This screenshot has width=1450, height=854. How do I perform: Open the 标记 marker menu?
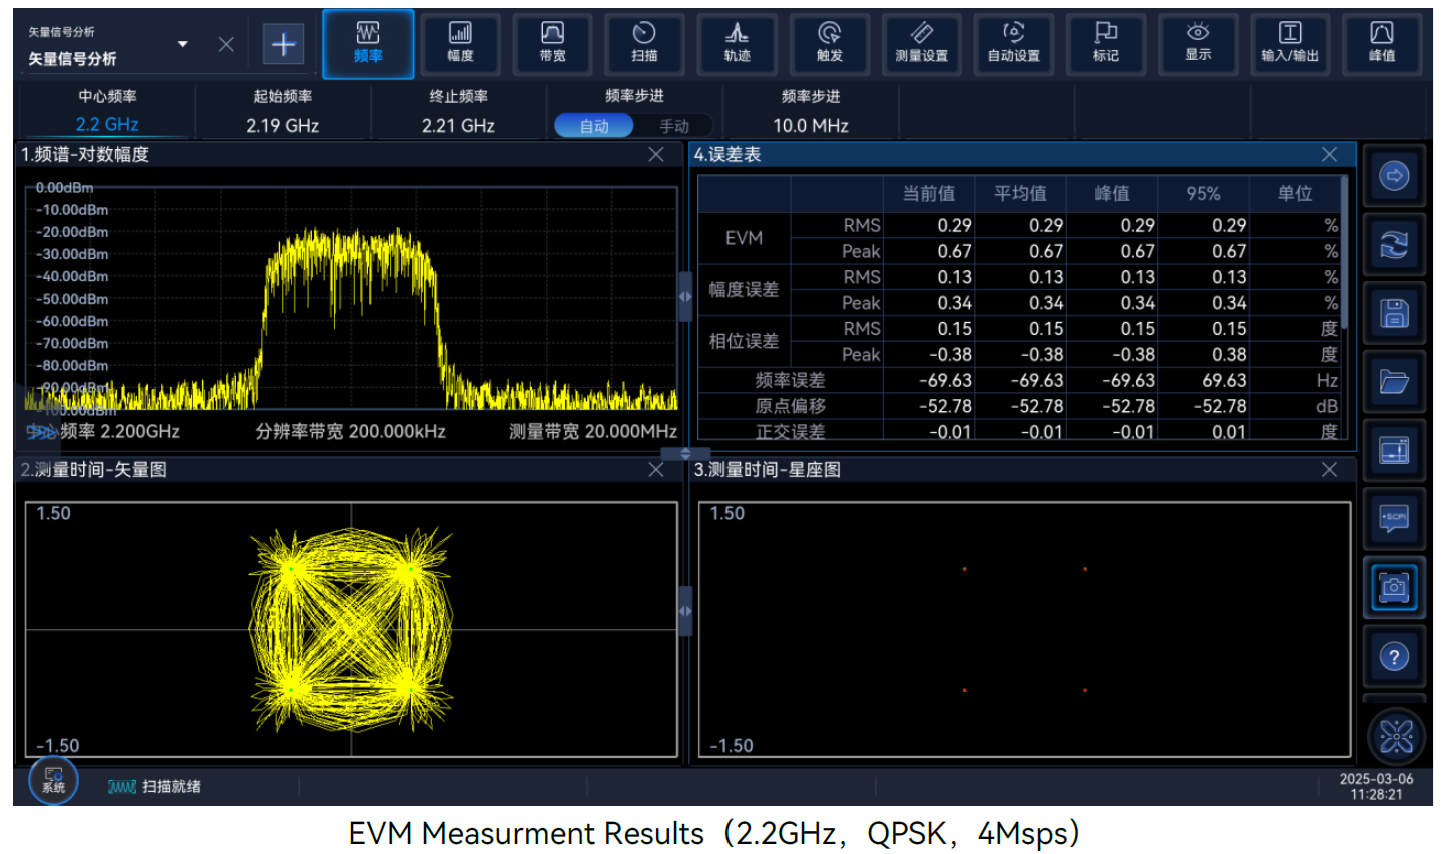[1105, 44]
